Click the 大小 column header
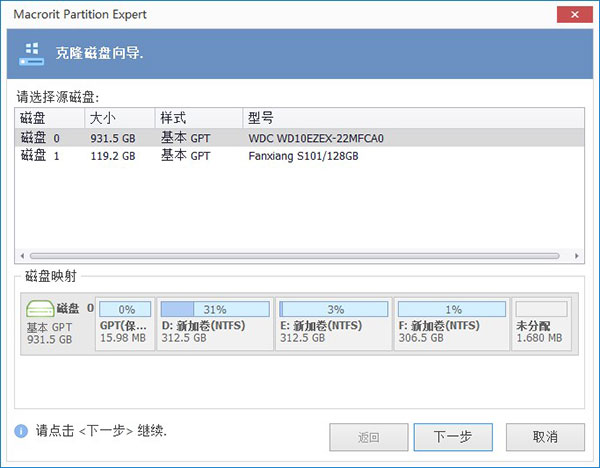Viewport: 600px width, 468px height. tap(120, 118)
